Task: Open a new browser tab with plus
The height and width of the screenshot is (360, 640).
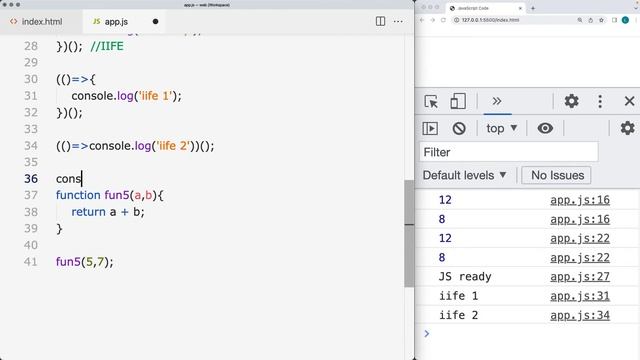Action: [x=533, y=8]
